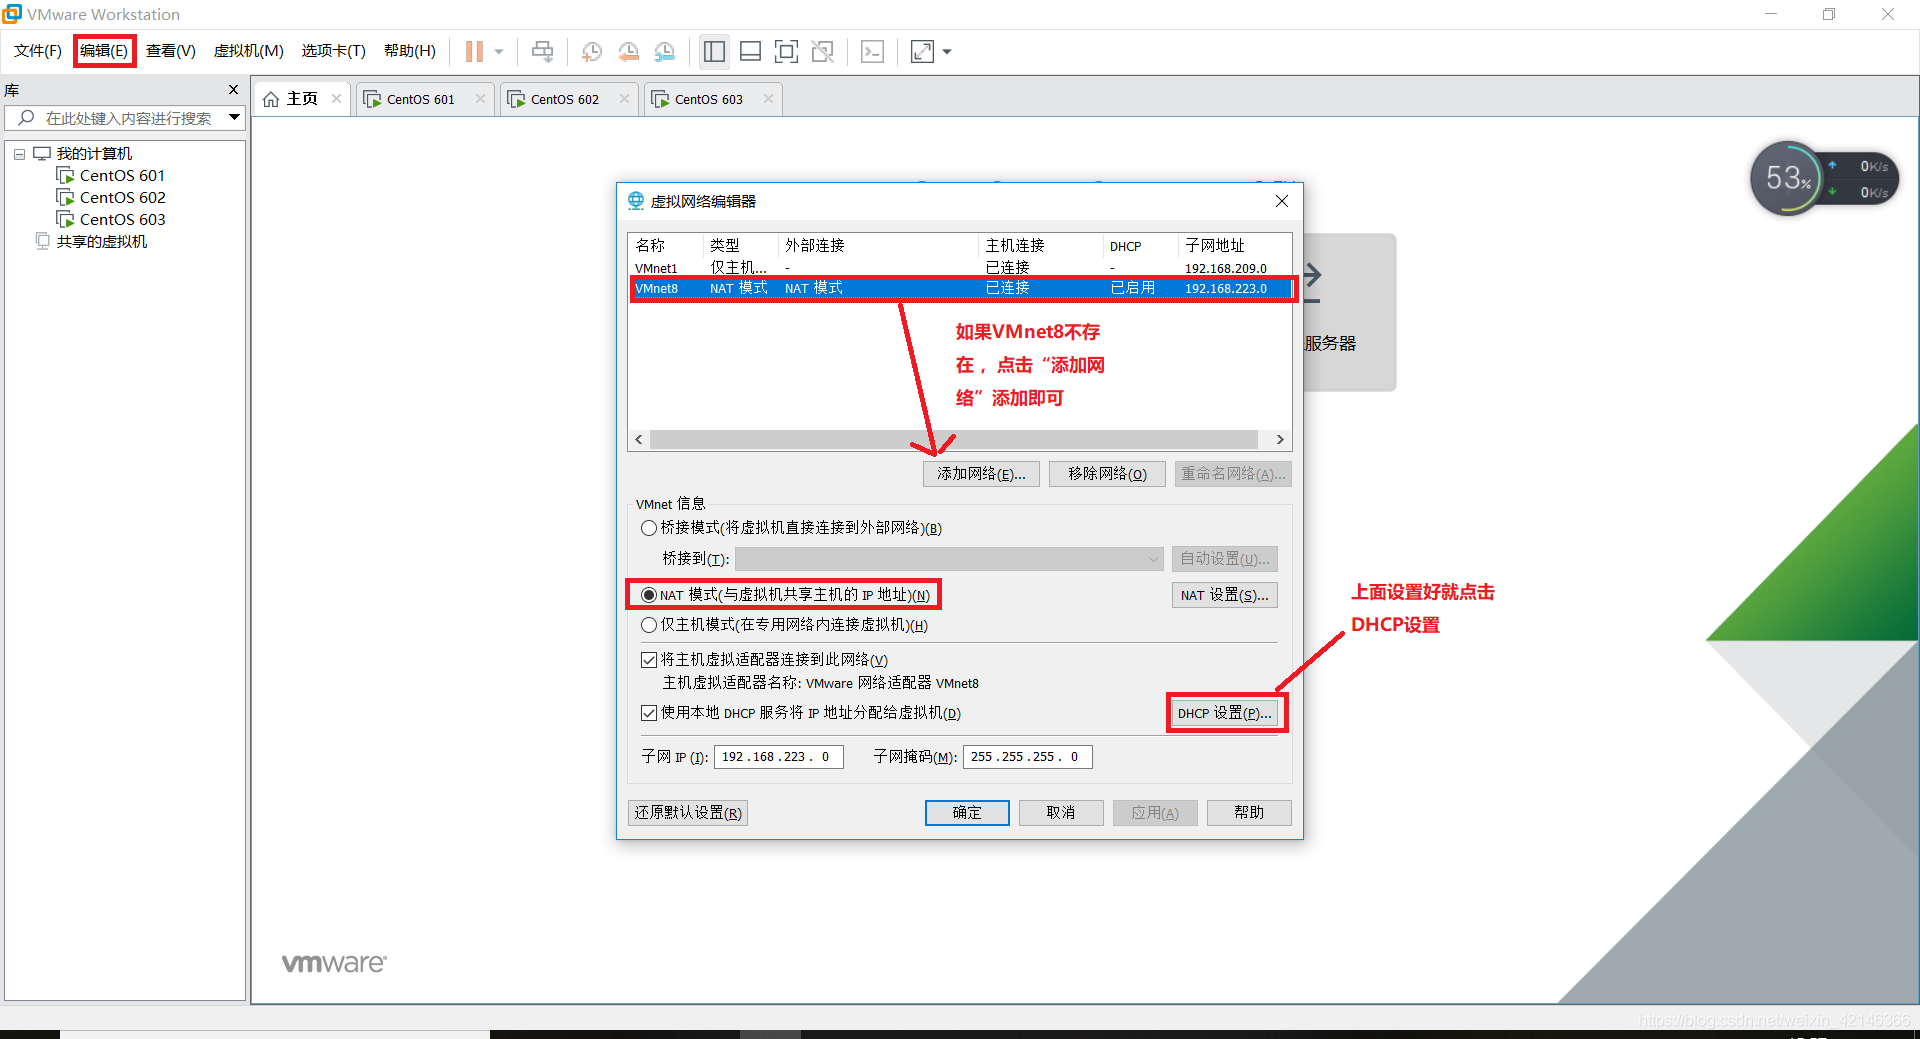Viewport: 1920px width, 1039px height.
Task: Select the VMnet1 row in network list
Action: click(959, 268)
